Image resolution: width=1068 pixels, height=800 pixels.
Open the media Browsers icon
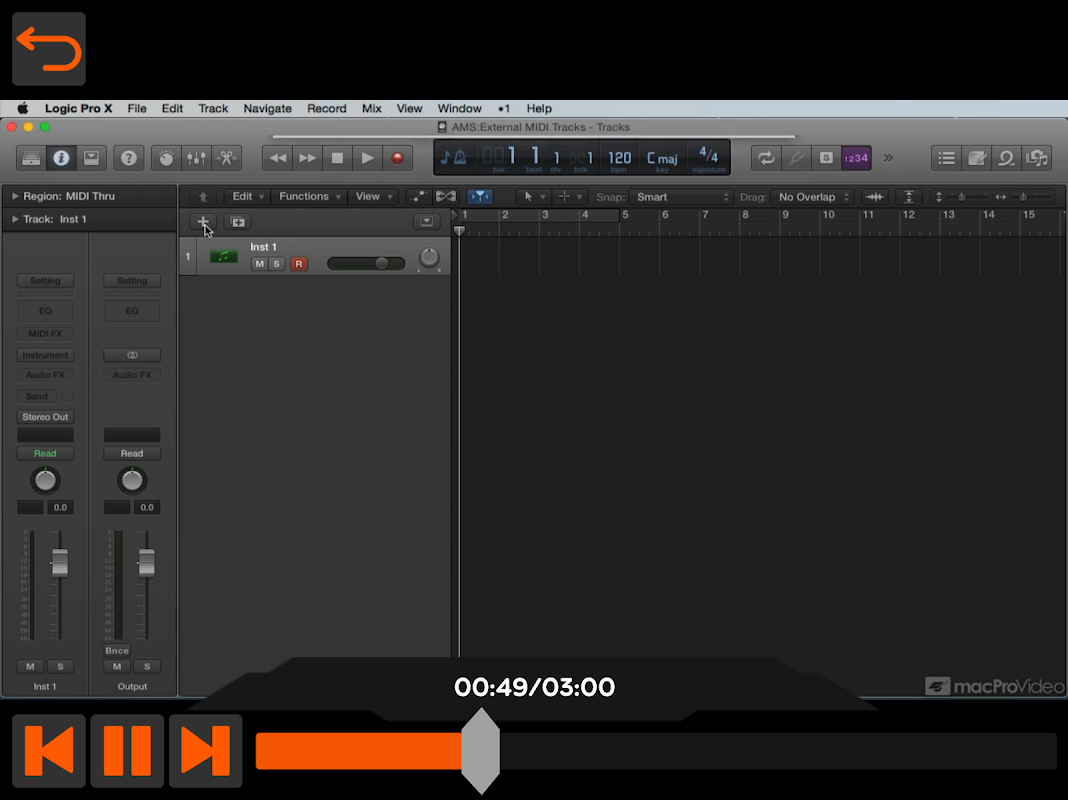[x=1037, y=158]
